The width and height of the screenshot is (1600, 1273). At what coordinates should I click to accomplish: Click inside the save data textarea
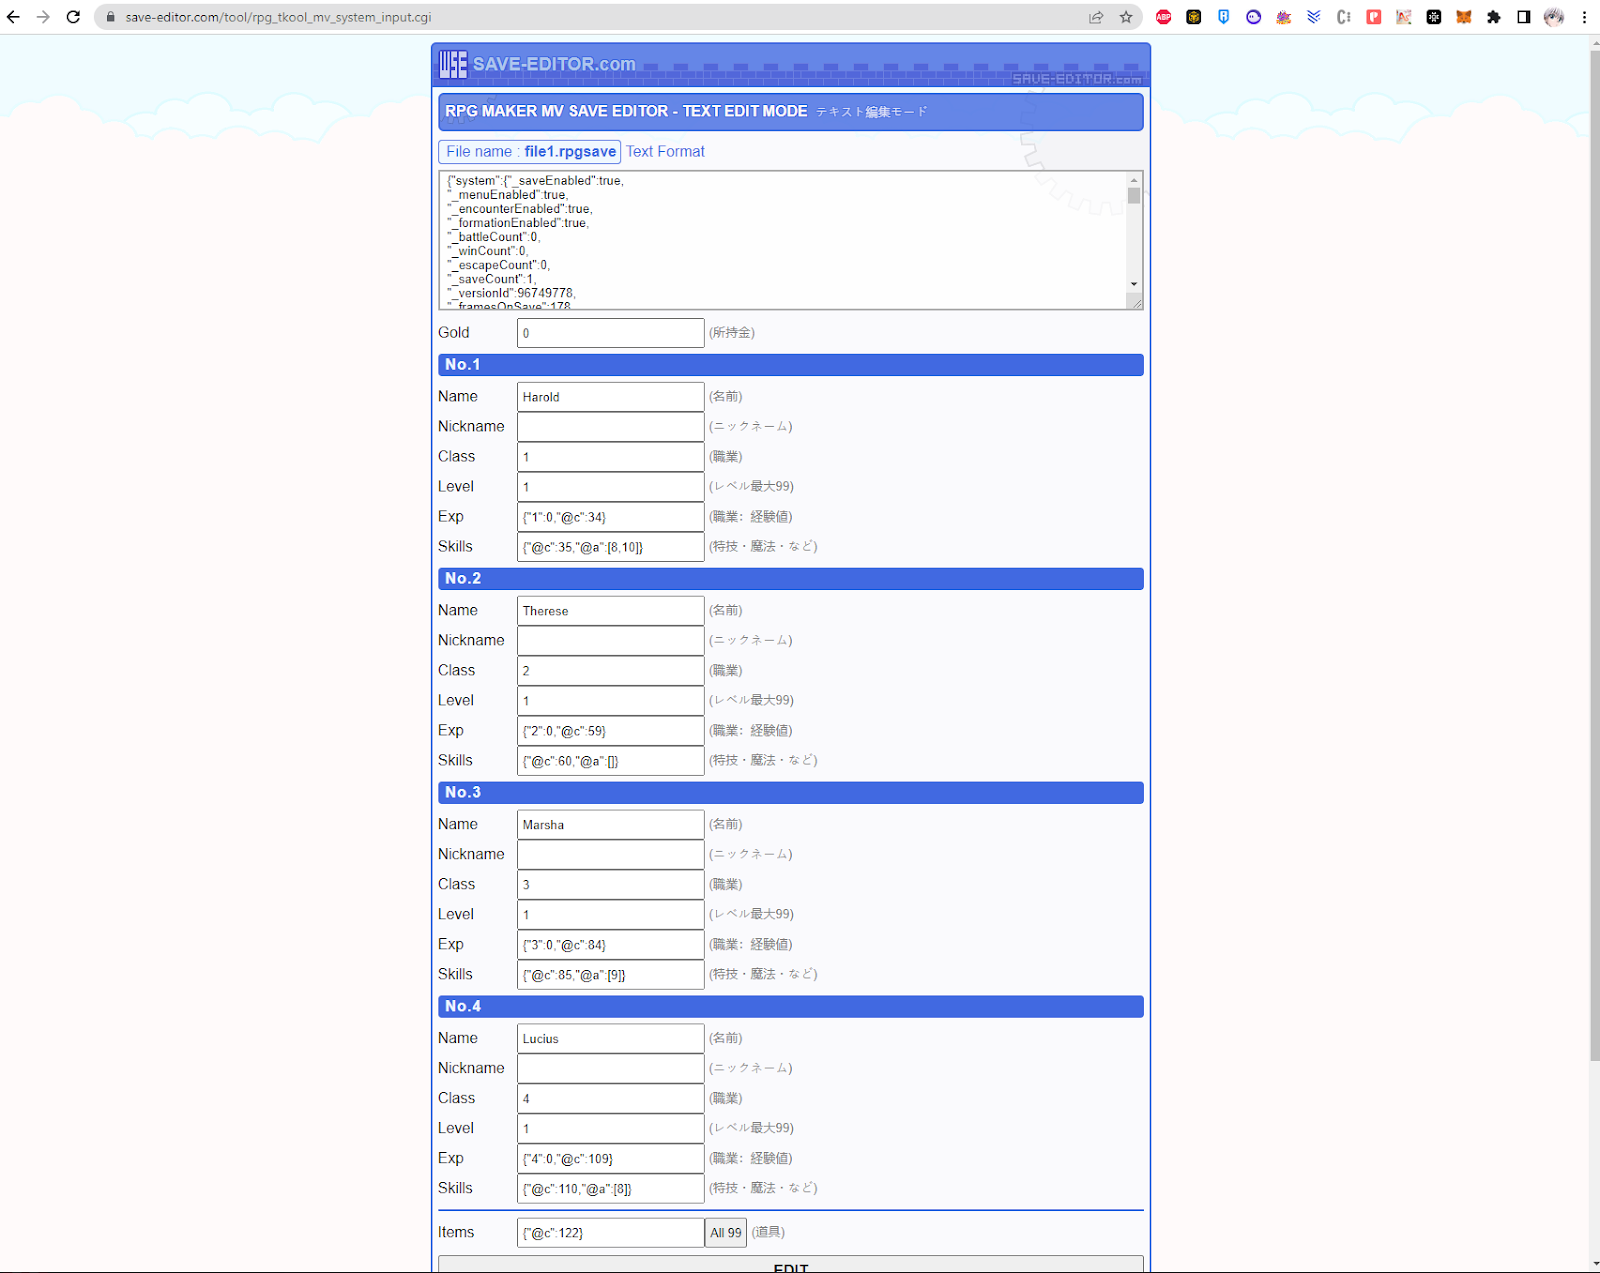point(782,240)
